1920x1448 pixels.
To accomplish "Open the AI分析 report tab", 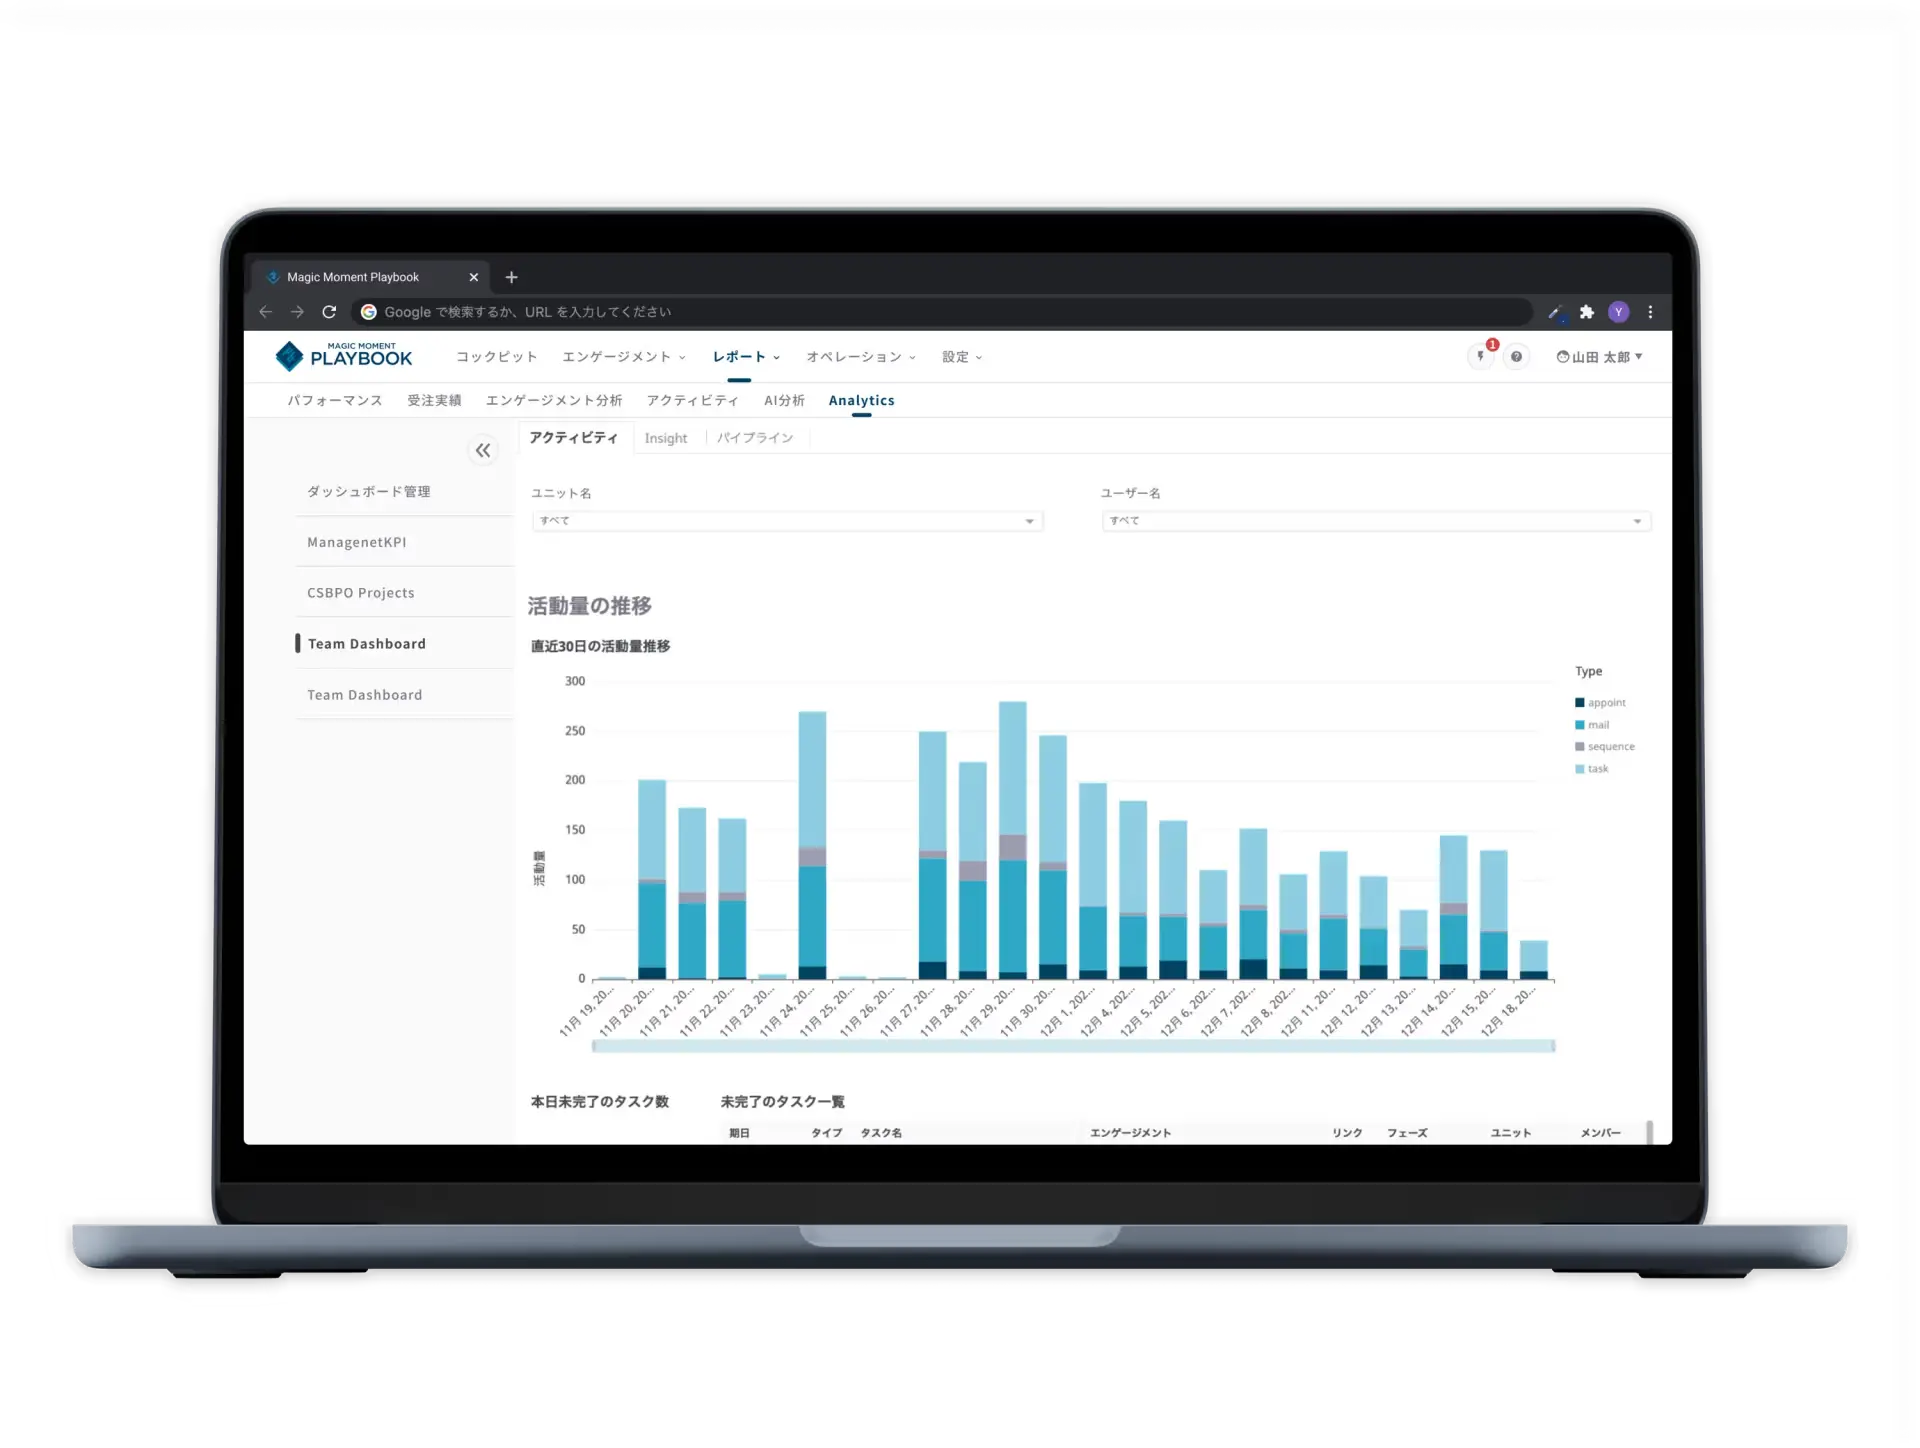I will [x=784, y=400].
